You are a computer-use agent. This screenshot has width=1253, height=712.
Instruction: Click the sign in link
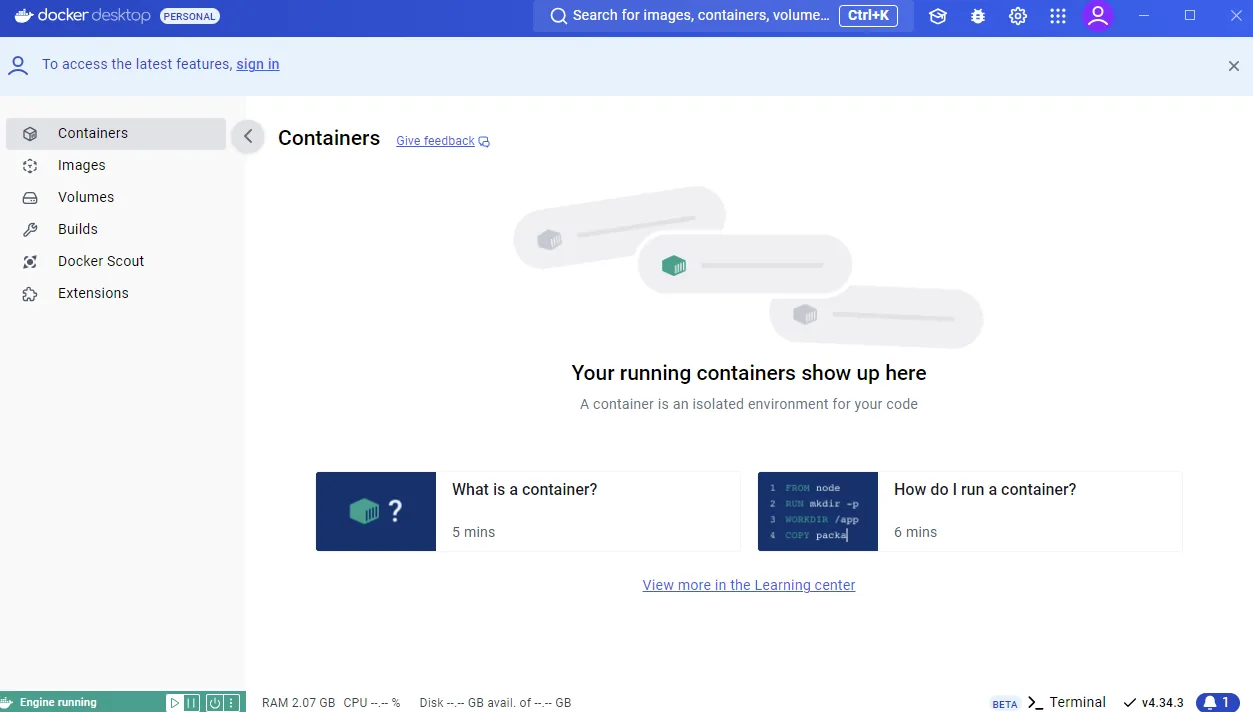pos(258,64)
